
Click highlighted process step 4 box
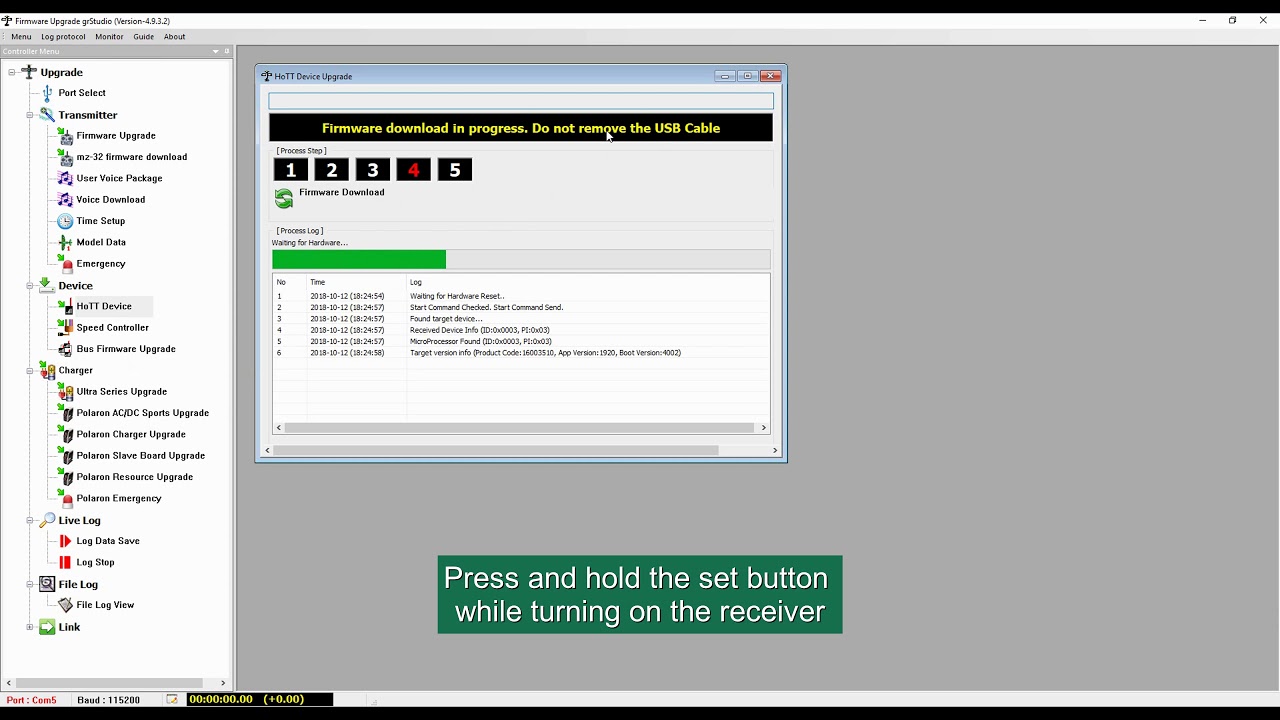(x=413, y=170)
